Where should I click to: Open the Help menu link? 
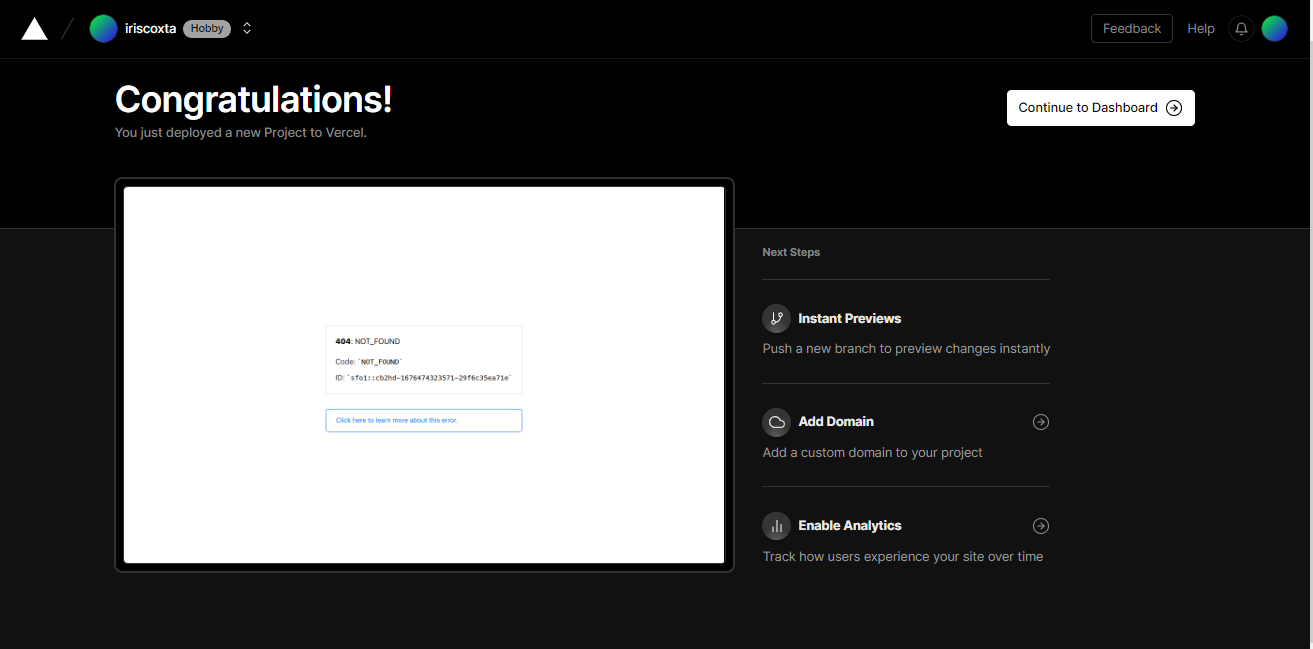tap(1200, 29)
